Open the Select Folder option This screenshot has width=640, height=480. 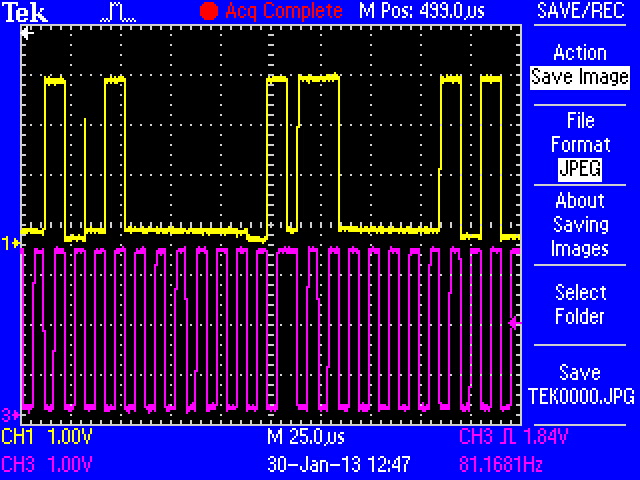click(580, 305)
